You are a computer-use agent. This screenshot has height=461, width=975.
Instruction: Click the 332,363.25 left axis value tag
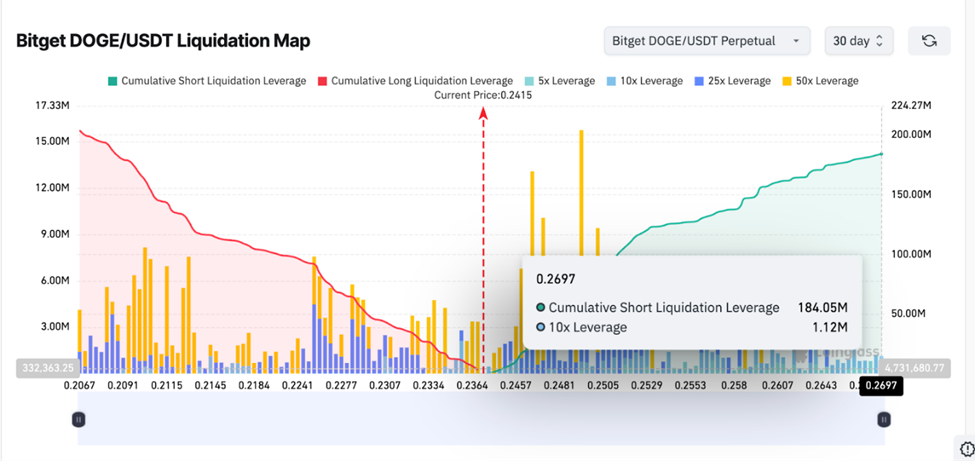click(x=47, y=368)
